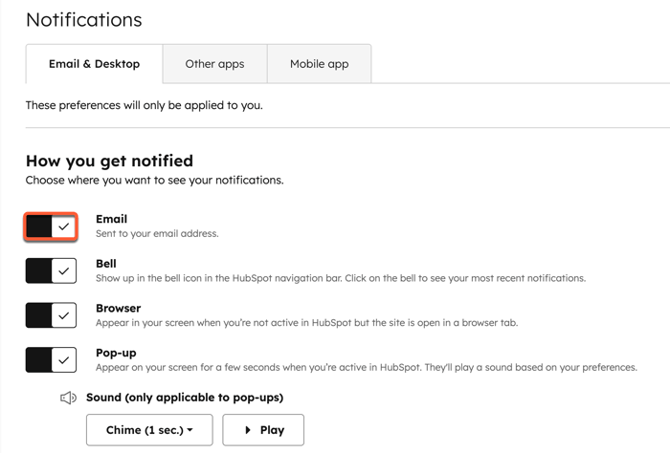Disable Email notifications toggle
The height and width of the screenshot is (453, 670).
51,226
